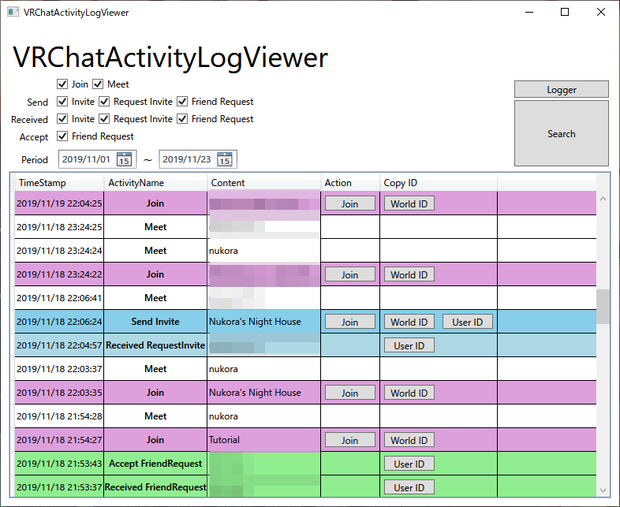Click Join button in 22:04:25 row
The width and height of the screenshot is (620, 507).
pyautogui.click(x=350, y=203)
